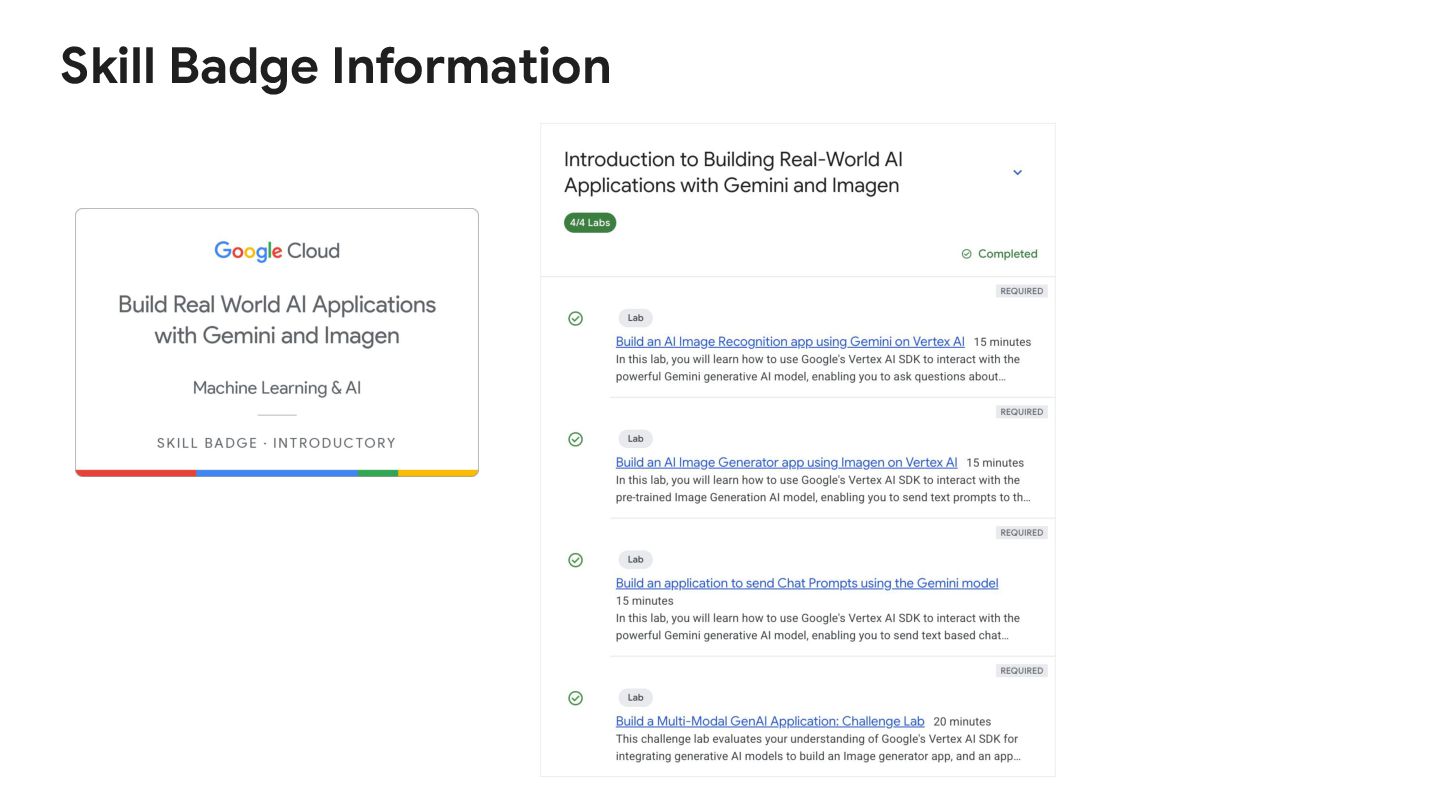The image size is (1440, 810).
Task: Click the Completed status label
Action: point(1007,254)
